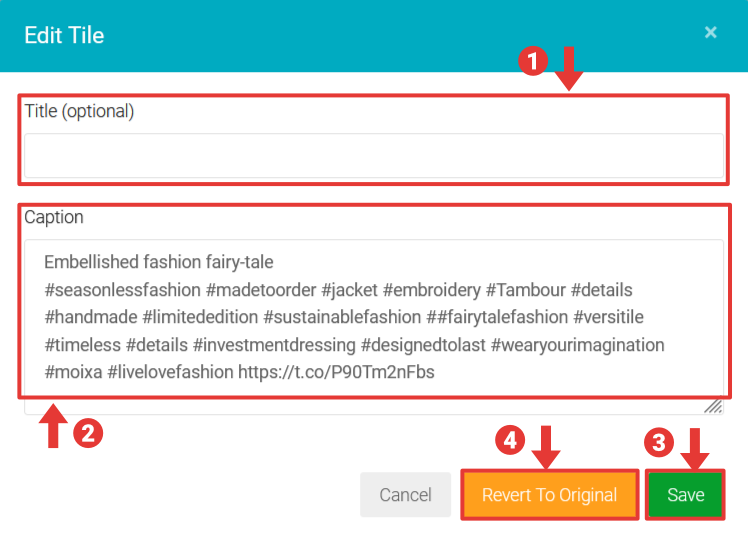This screenshot has width=748, height=536.
Task: Click the red arrow above Save button
Action: pyautogui.click(x=695, y=447)
